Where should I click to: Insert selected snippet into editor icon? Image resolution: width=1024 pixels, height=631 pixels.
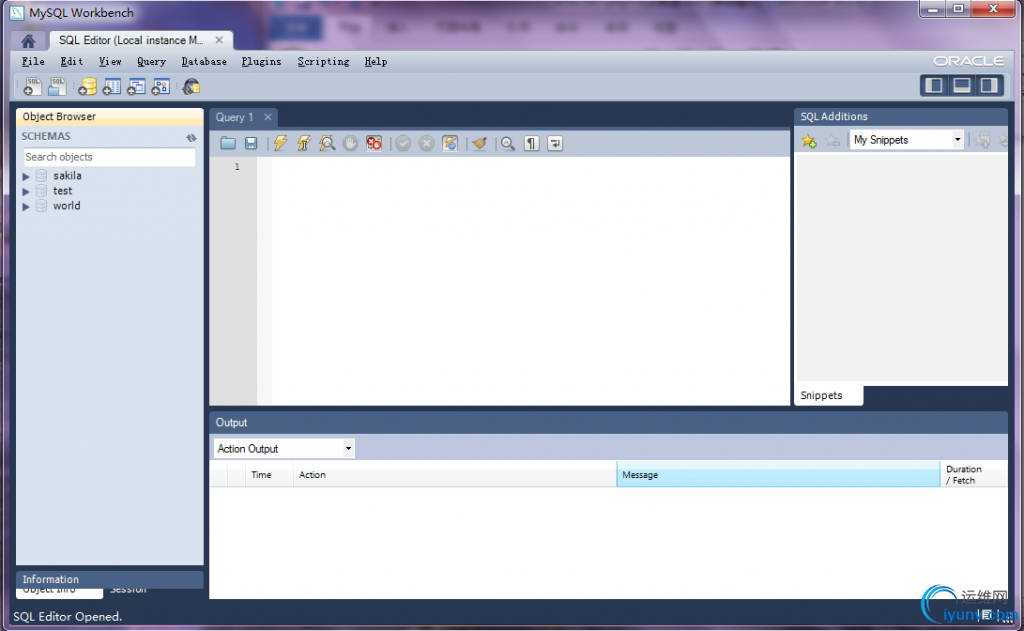click(x=983, y=140)
